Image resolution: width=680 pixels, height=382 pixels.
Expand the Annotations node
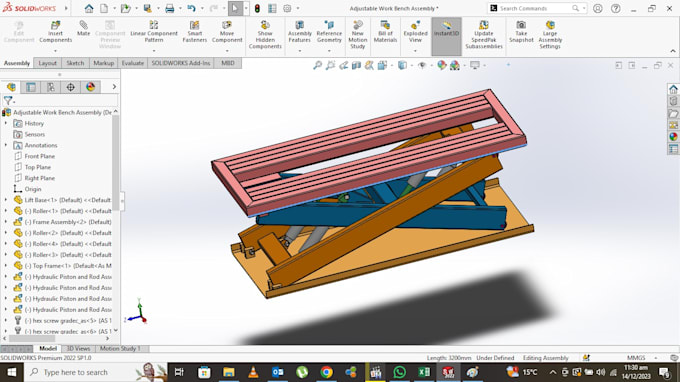pos(6,145)
